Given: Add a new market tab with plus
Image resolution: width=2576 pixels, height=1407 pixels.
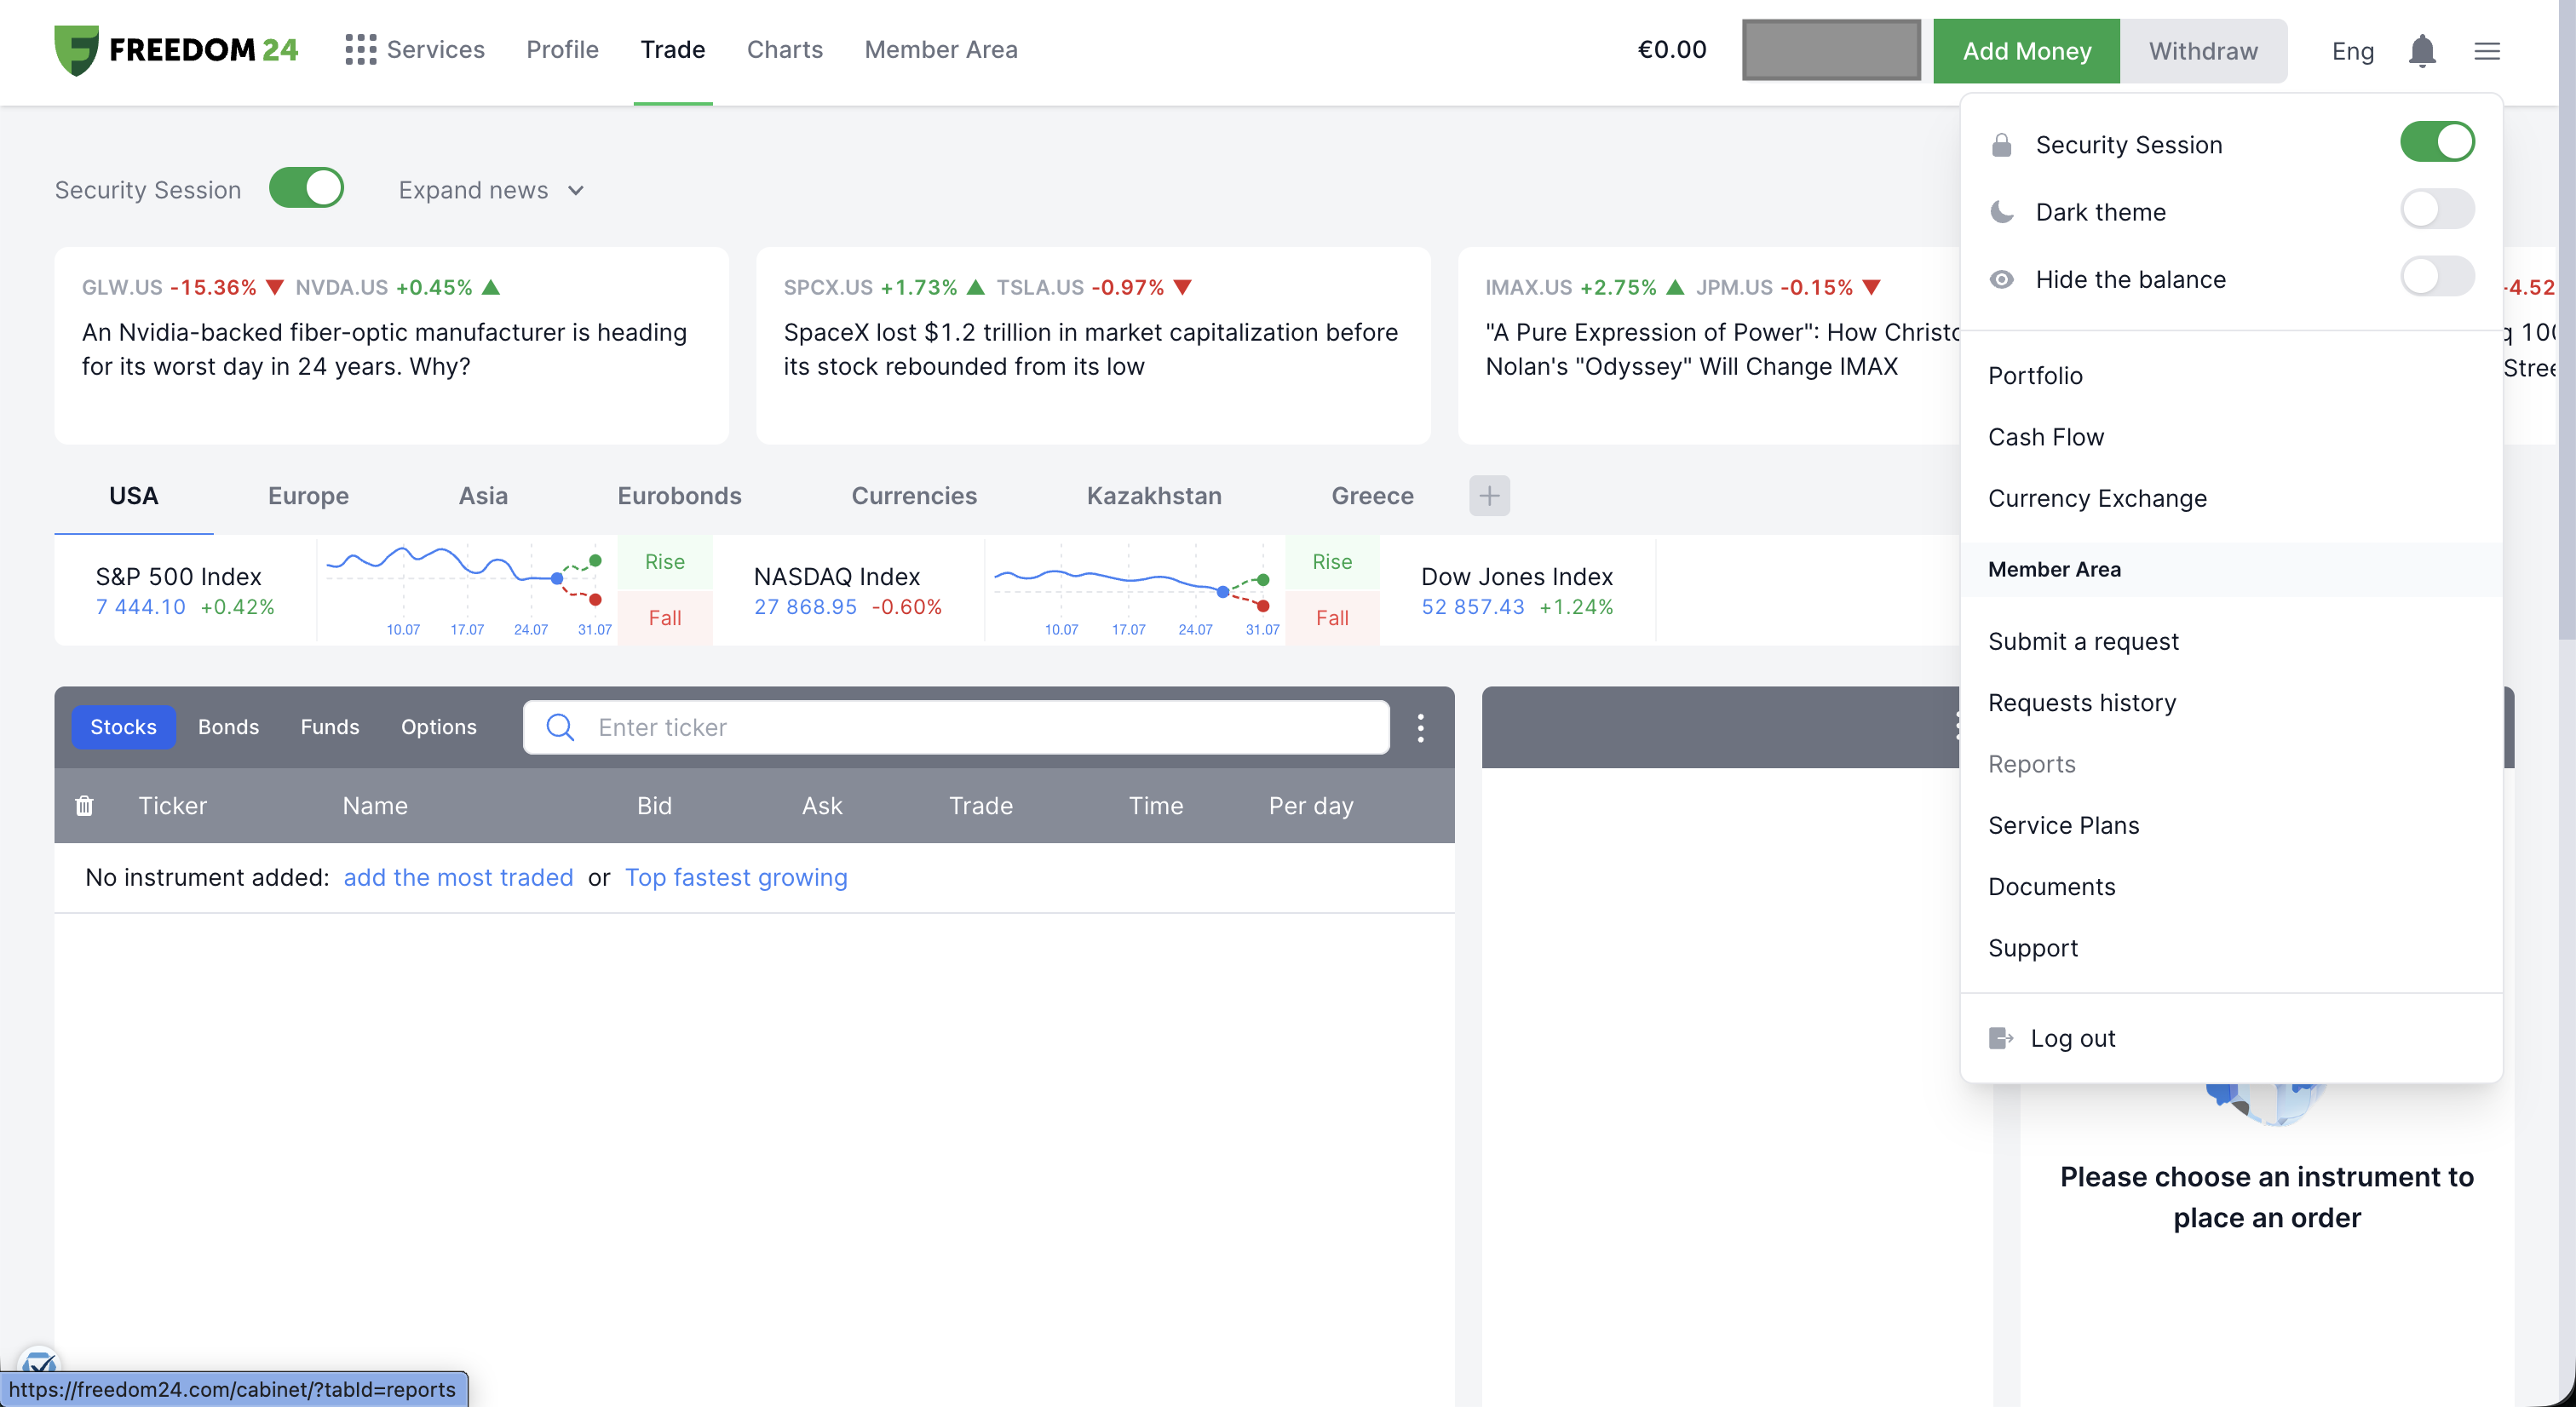Looking at the screenshot, I should (x=1489, y=495).
